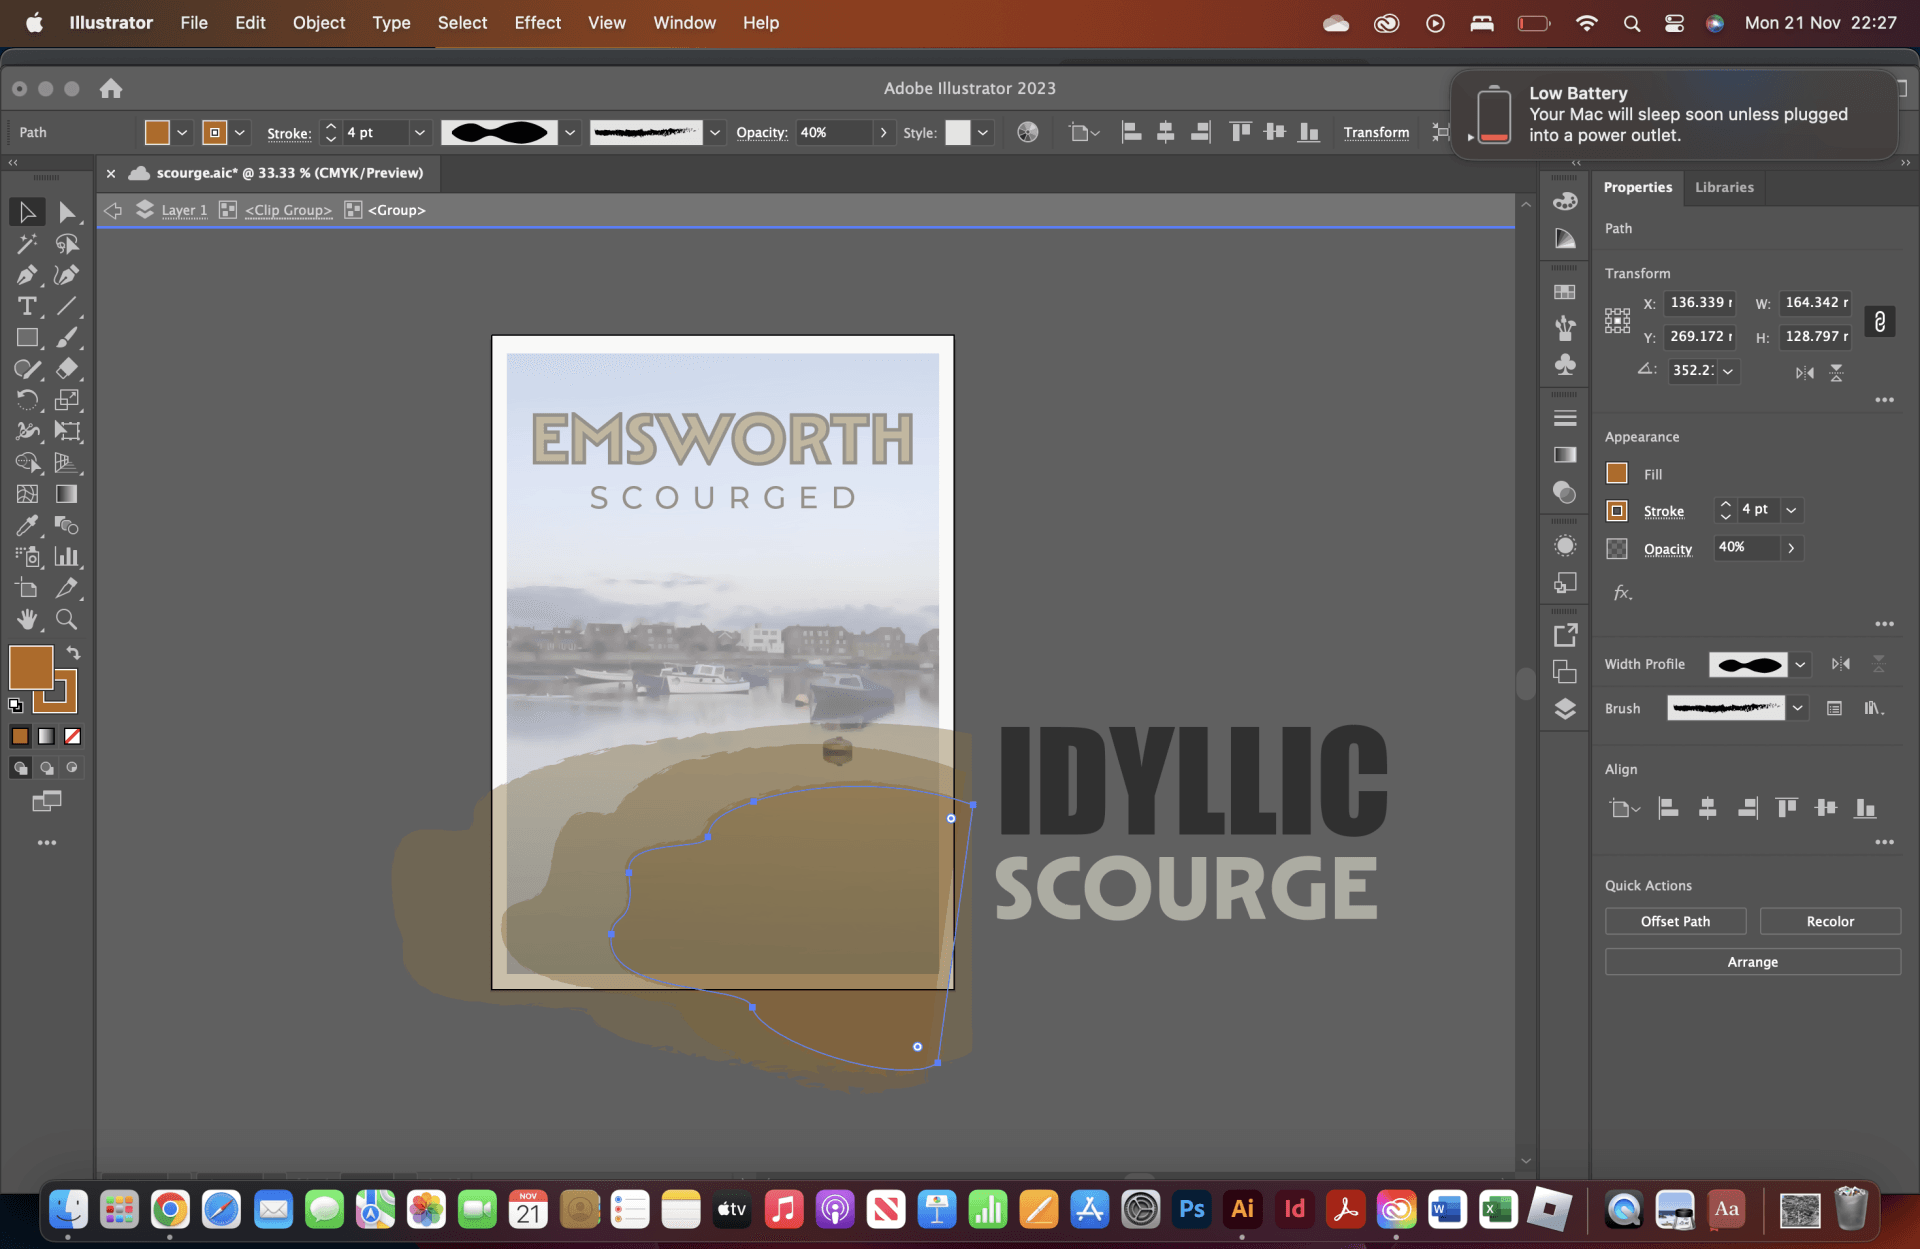The height and width of the screenshot is (1249, 1920).
Task: Click the Recolor Artwork wheel icon
Action: (x=1027, y=132)
